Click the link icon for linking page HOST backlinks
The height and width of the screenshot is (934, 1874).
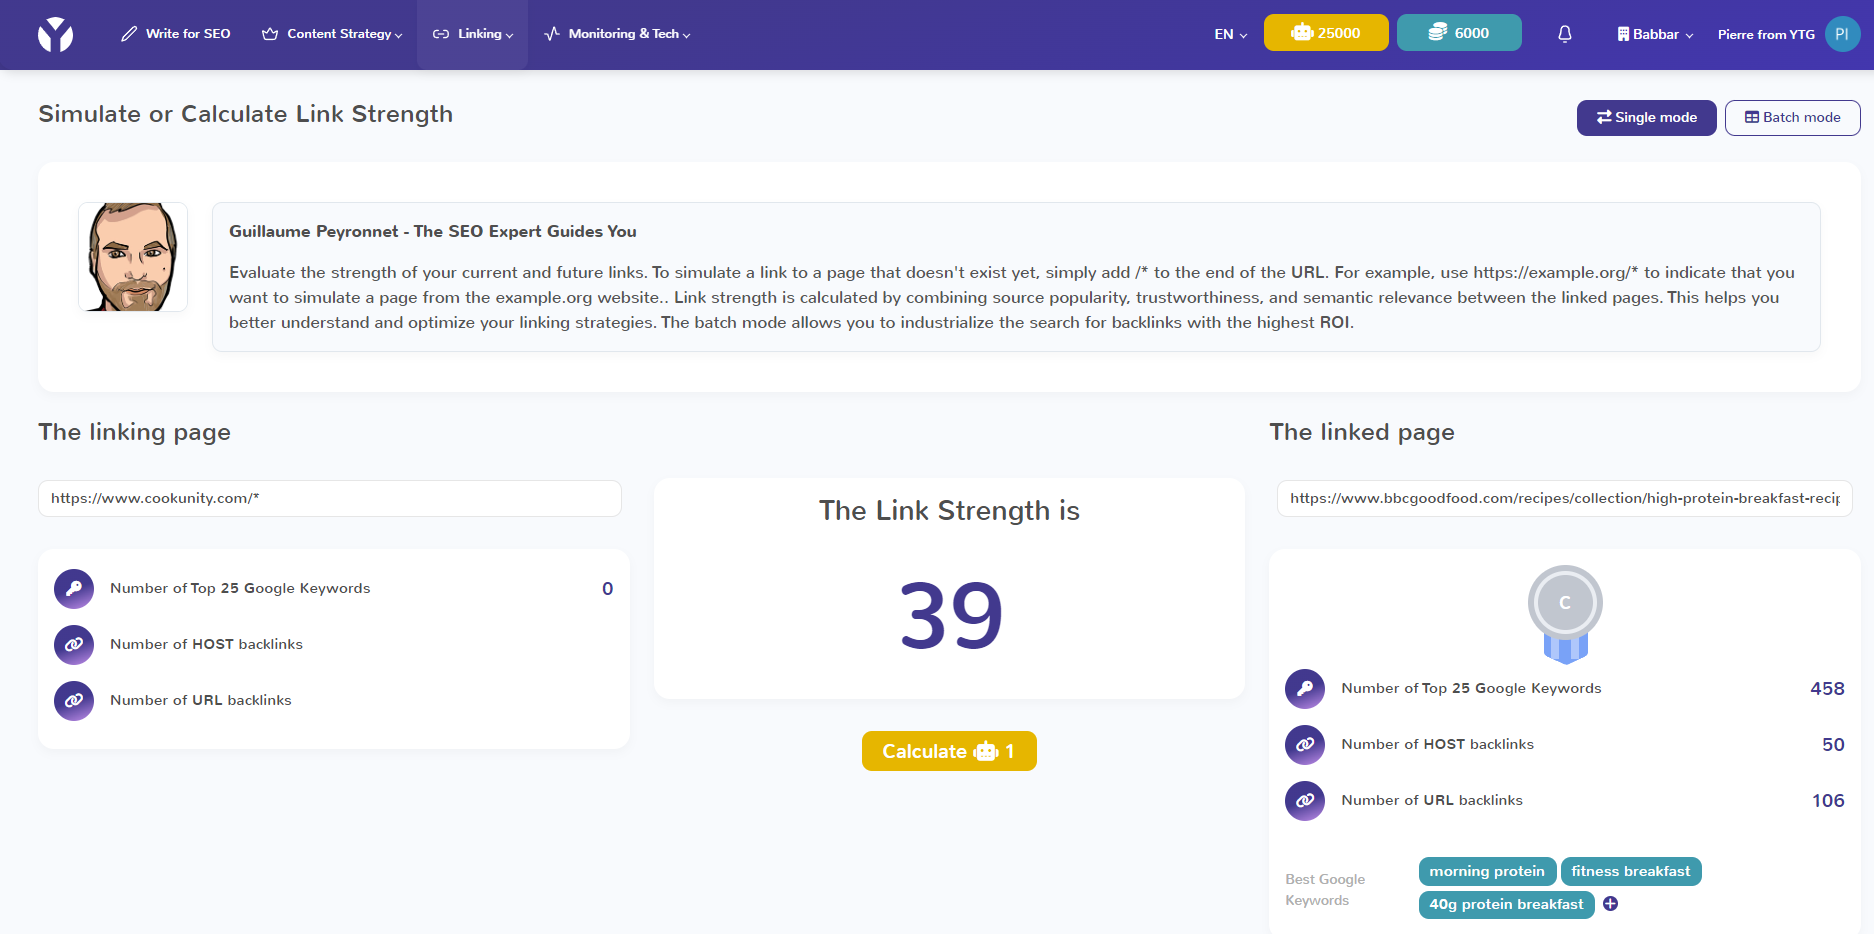74,645
